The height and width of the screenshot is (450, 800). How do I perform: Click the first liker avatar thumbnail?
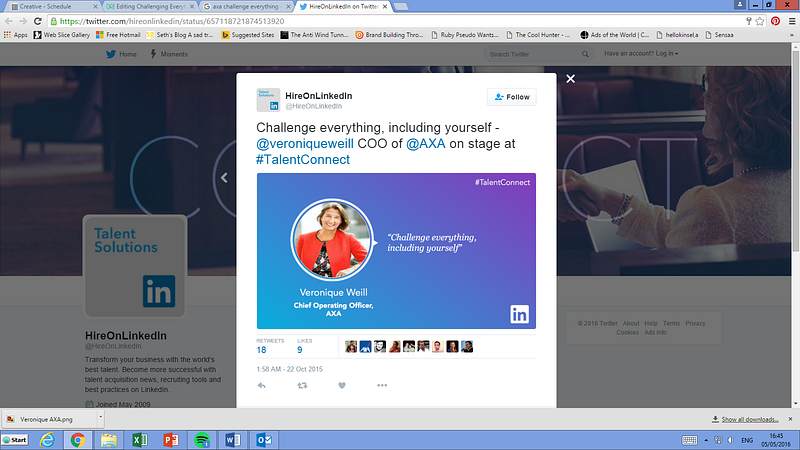point(351,347)
